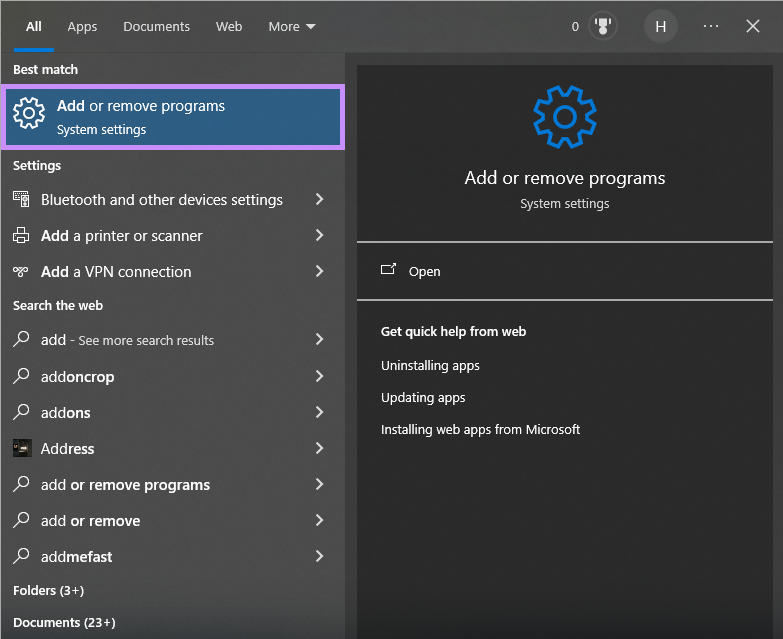Image resolution: width=783 pixels, height=639 pixels.
Task: Click the VPN connection icon
Action: coord(21,272)
